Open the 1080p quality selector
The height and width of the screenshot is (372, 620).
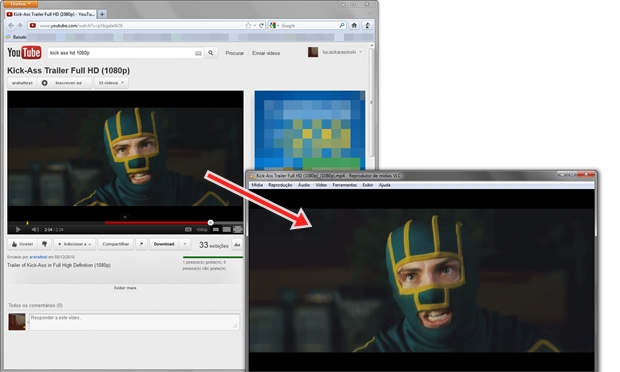pos(202,230)
